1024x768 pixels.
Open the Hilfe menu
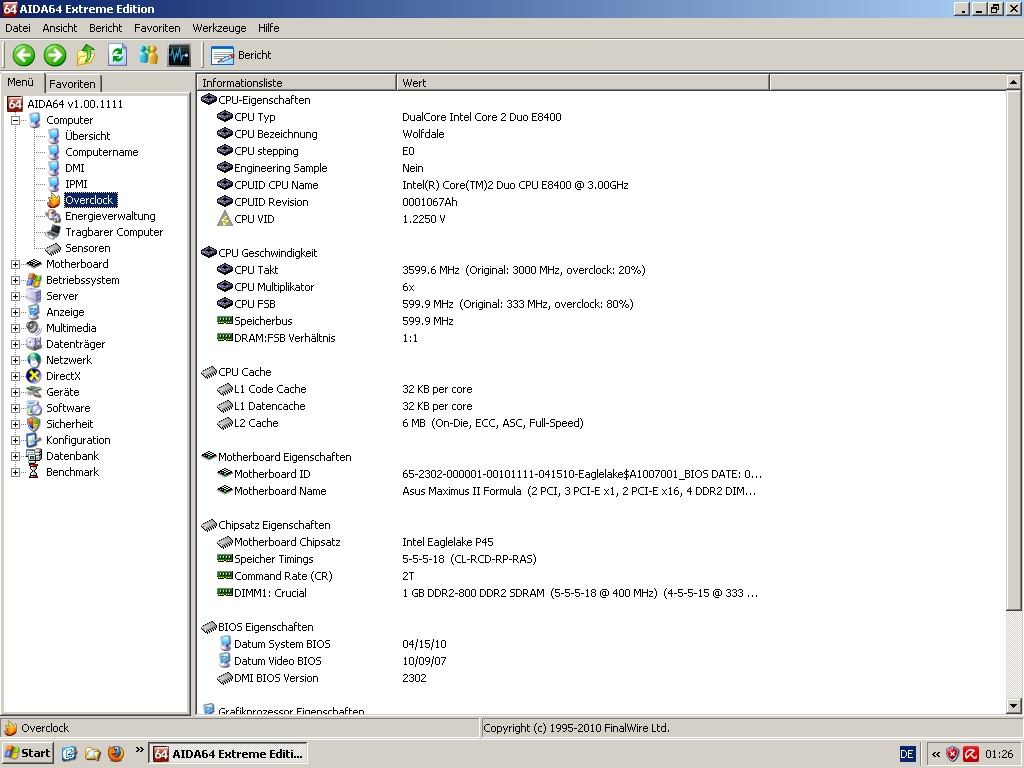click(268, 28)
